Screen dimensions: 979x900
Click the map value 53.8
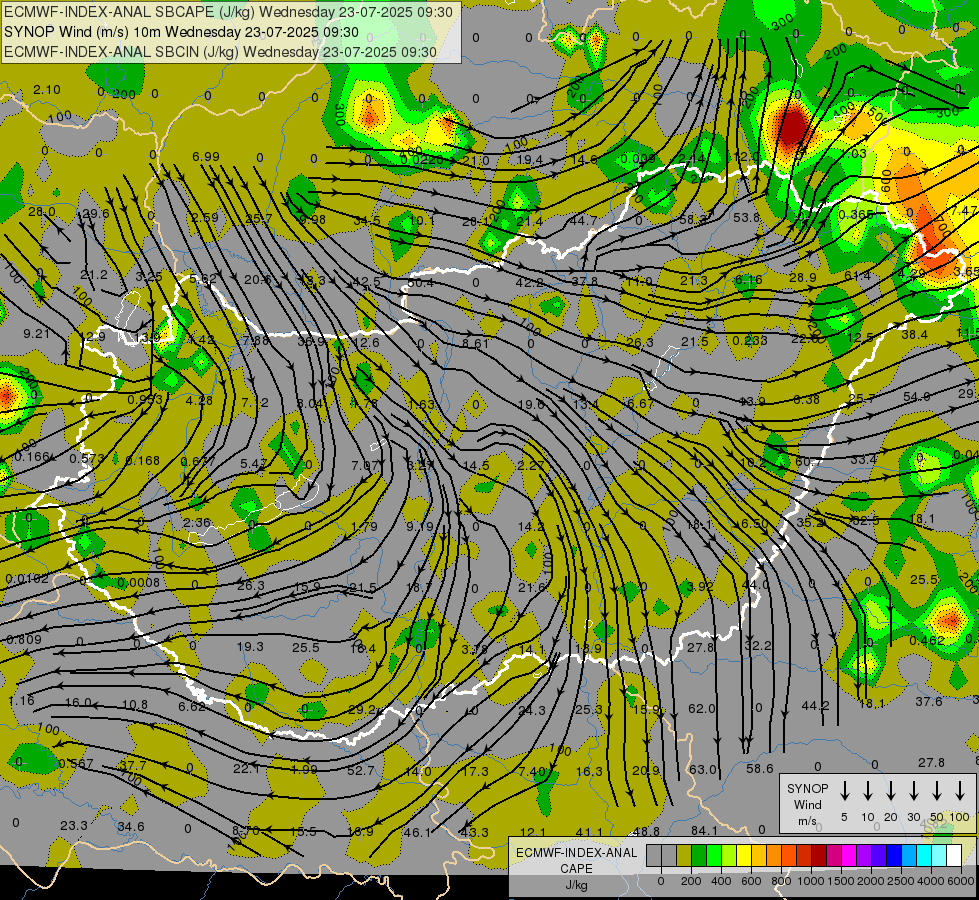(x=746, y=217)
